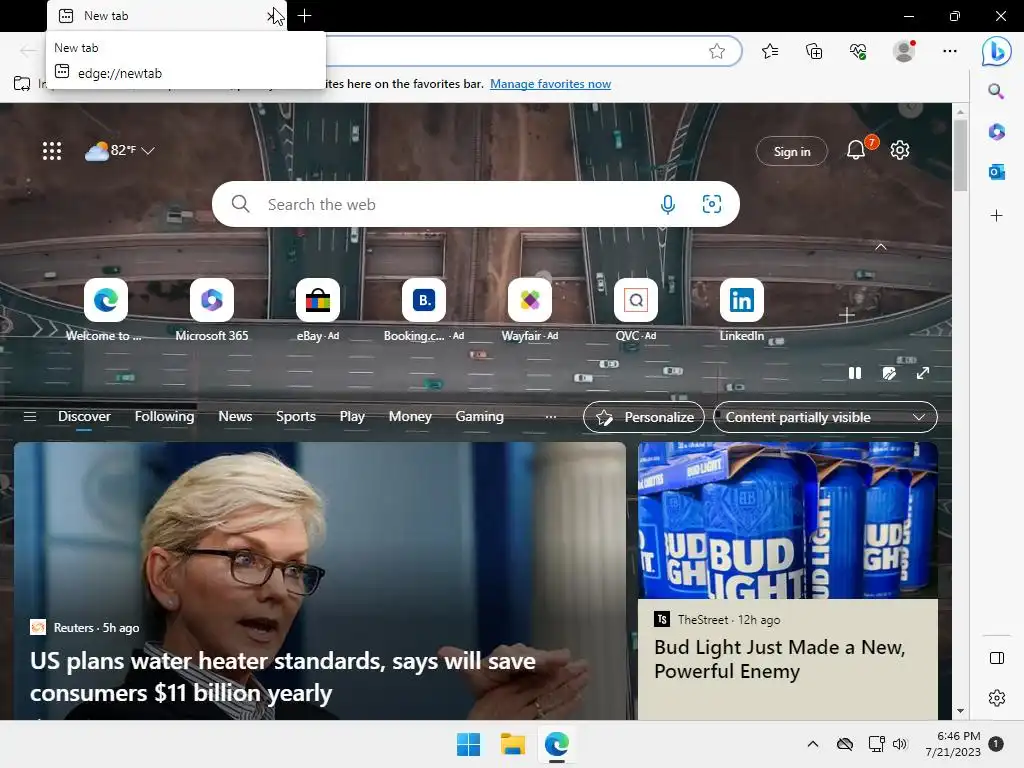Show hidden system tray icons
1024x768 pixels.
click(812, 744)
